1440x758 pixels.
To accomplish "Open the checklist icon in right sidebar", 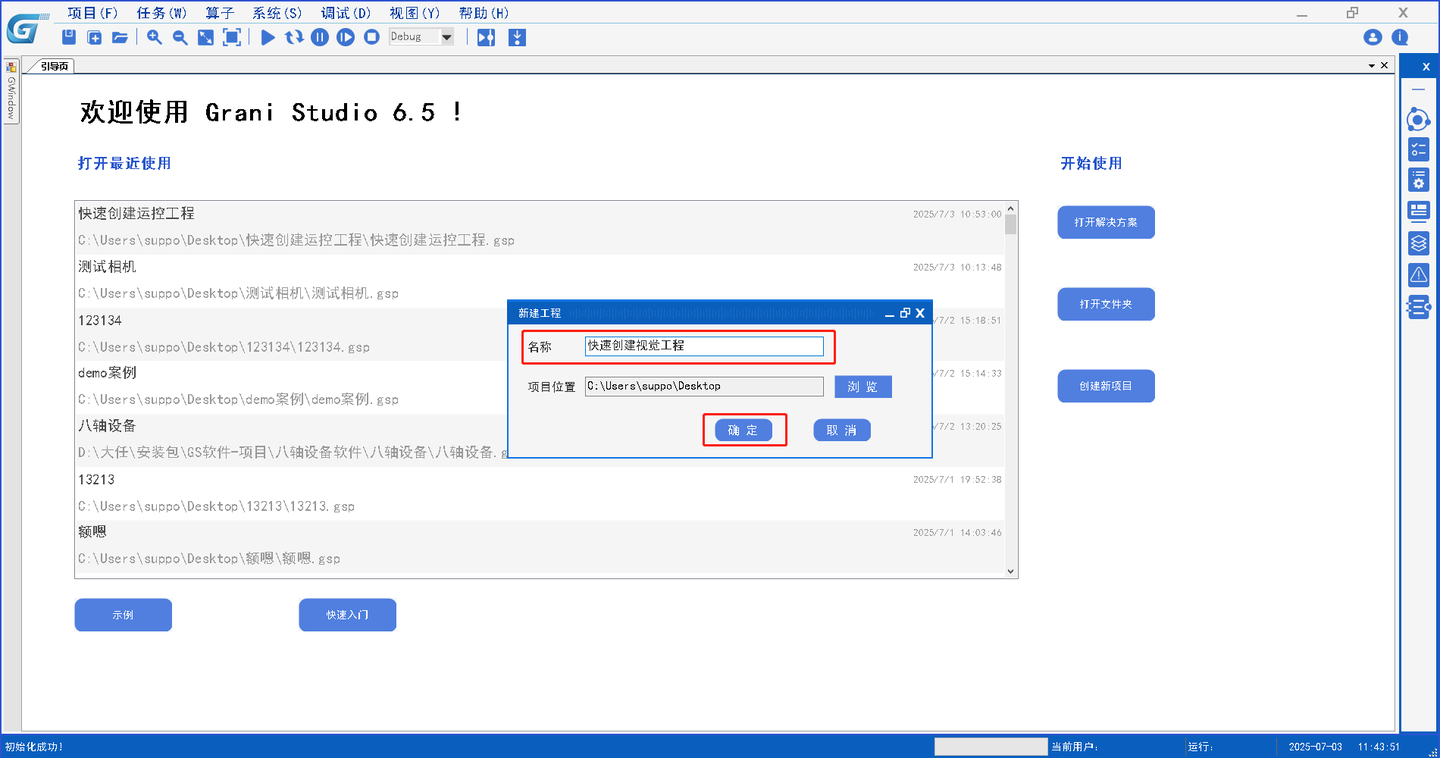I will pyautogui.click(x=1418, y=150).
